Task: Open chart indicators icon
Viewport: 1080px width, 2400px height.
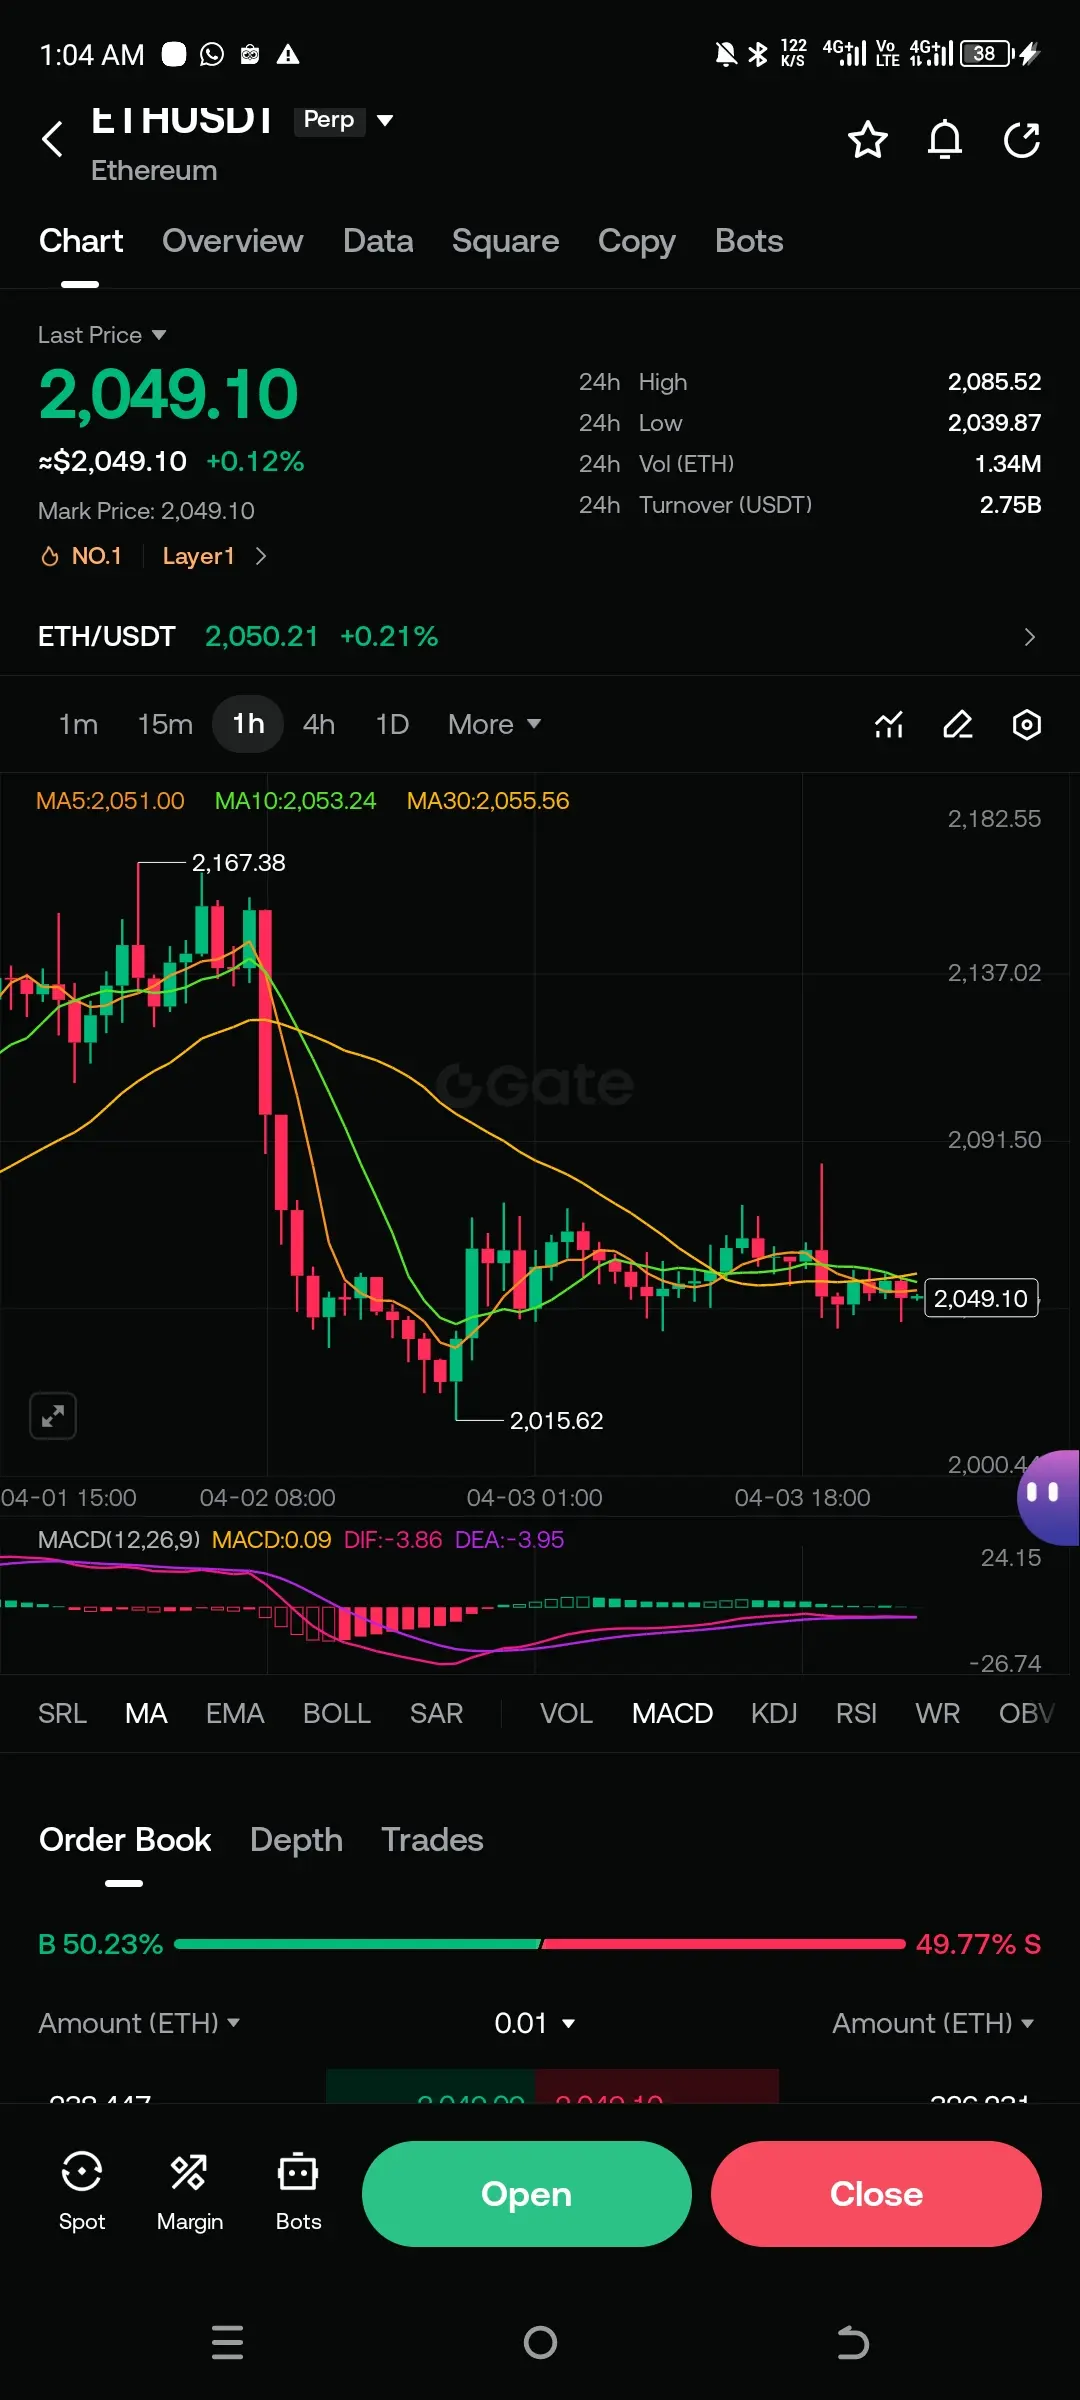Action: click(889, 724)
